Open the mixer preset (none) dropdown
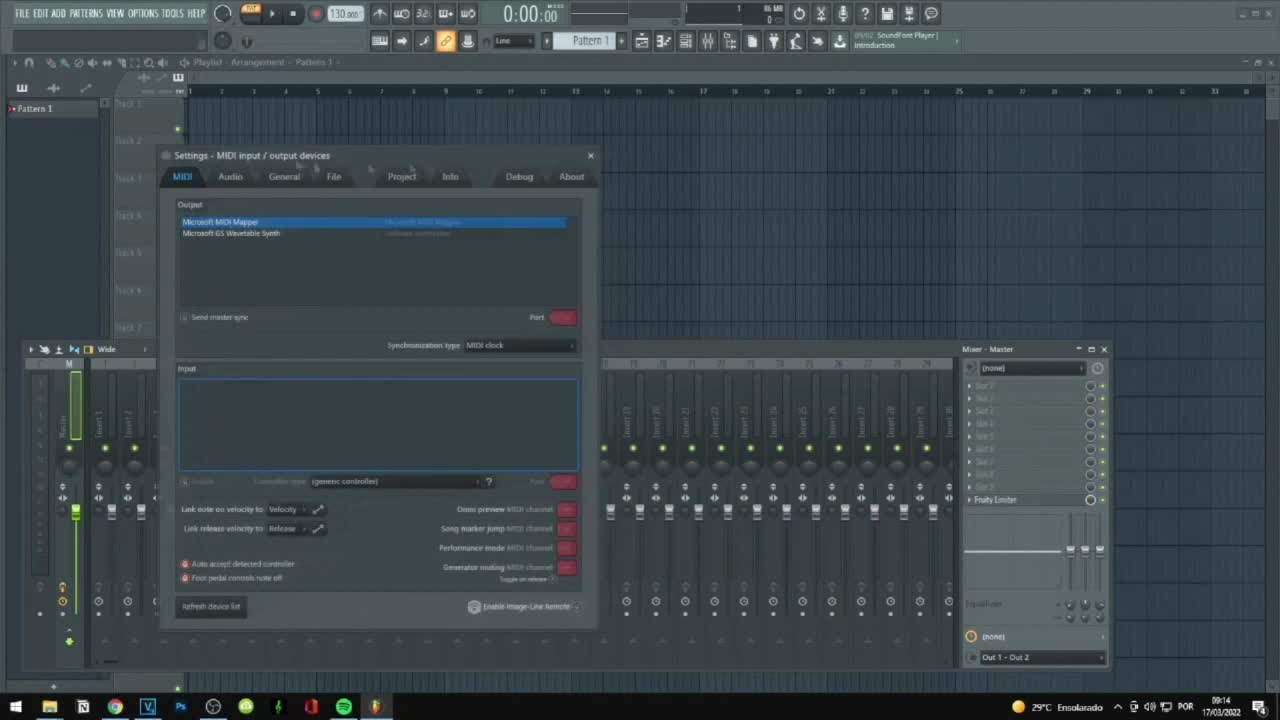The image size is (1280, 720). point(1032,368)
